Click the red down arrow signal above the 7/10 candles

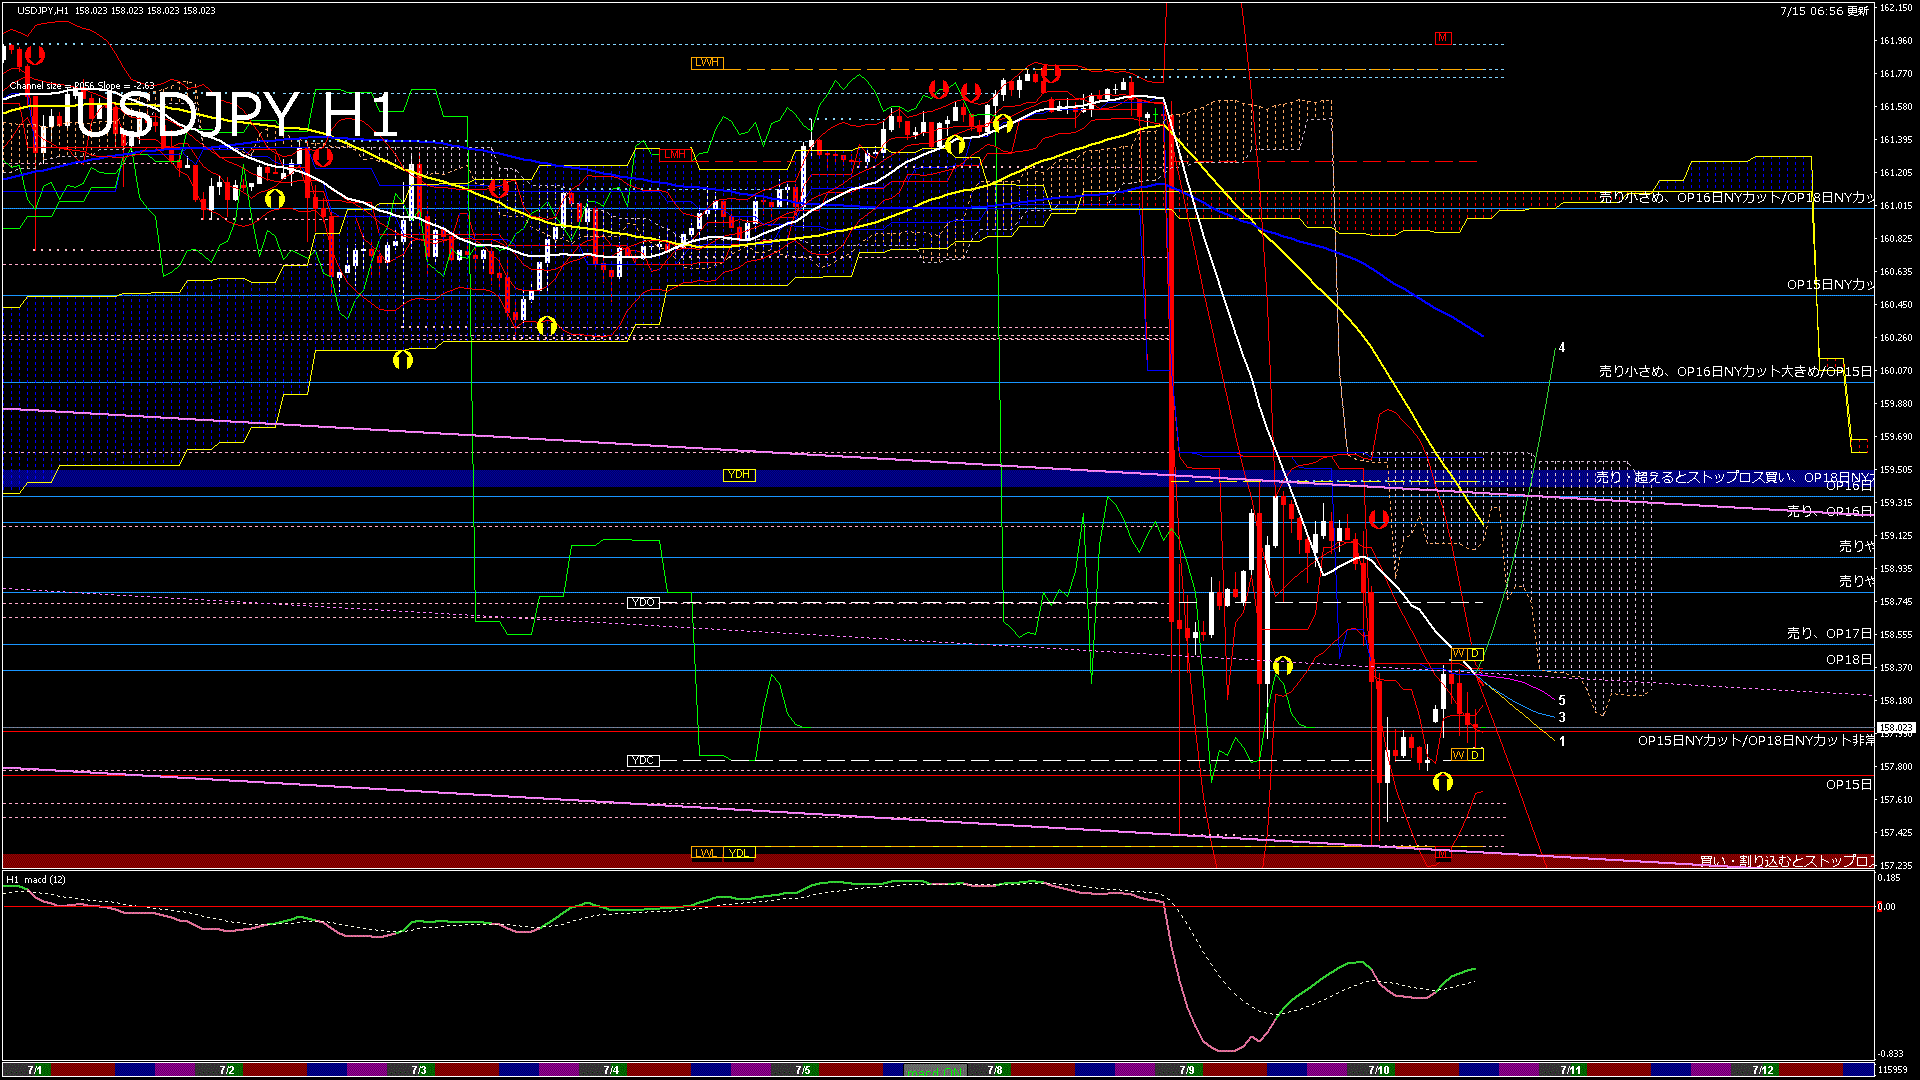1379,519
